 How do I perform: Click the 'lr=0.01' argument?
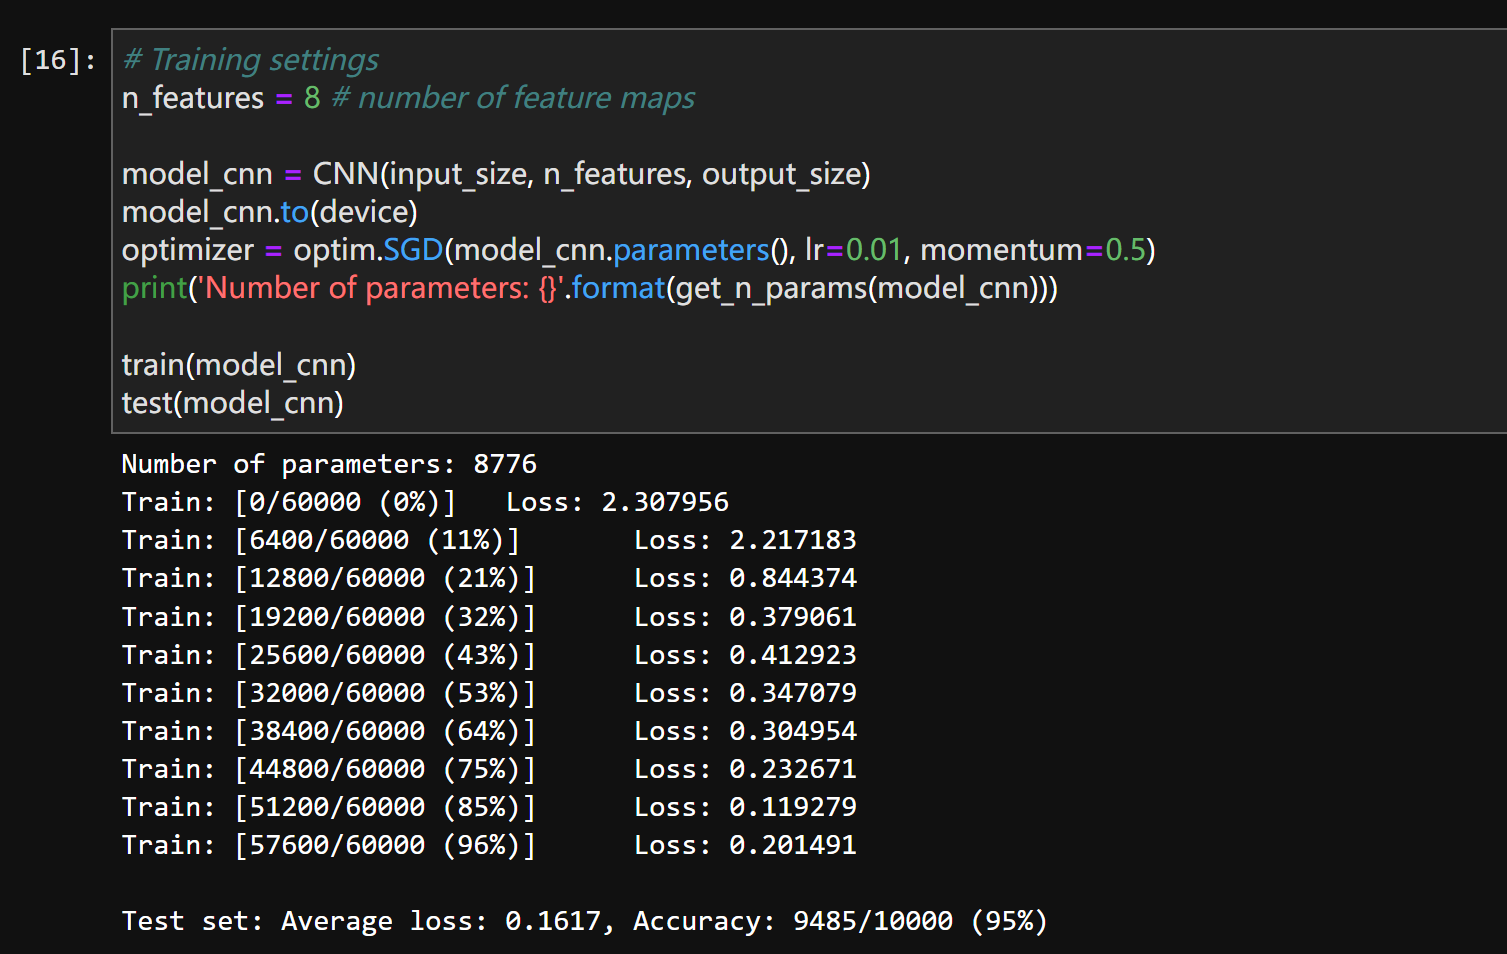point(854,250)
